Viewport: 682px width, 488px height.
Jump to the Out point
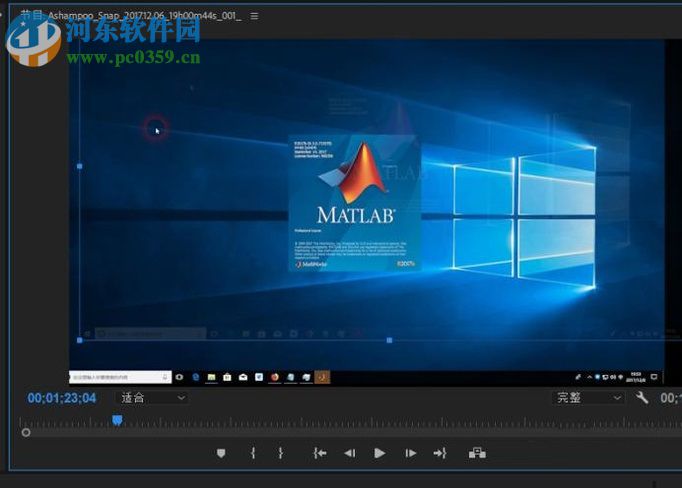(439, 453)
